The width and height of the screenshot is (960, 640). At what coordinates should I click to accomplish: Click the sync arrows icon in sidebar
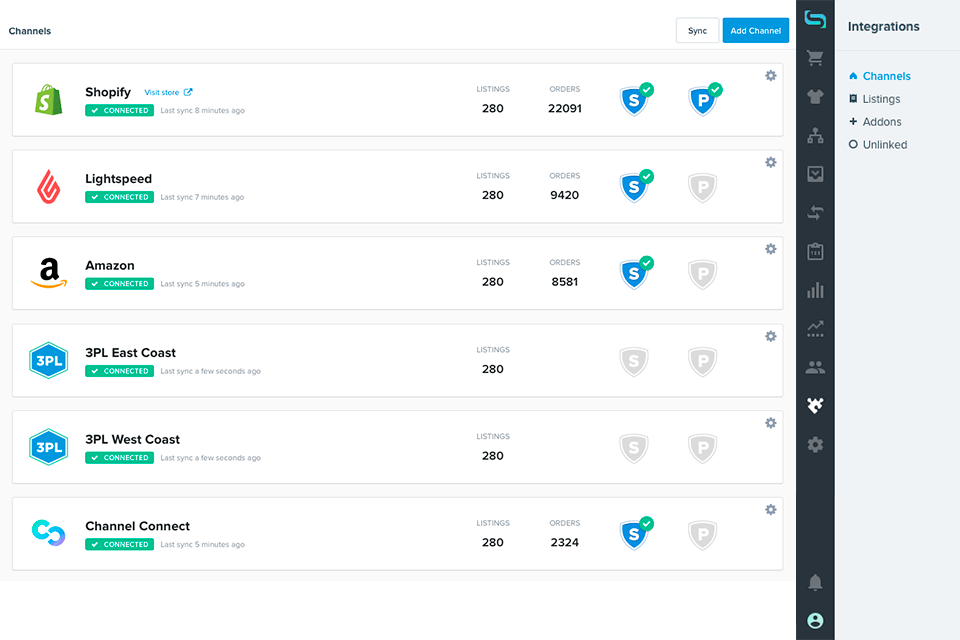tap(815, 212)
